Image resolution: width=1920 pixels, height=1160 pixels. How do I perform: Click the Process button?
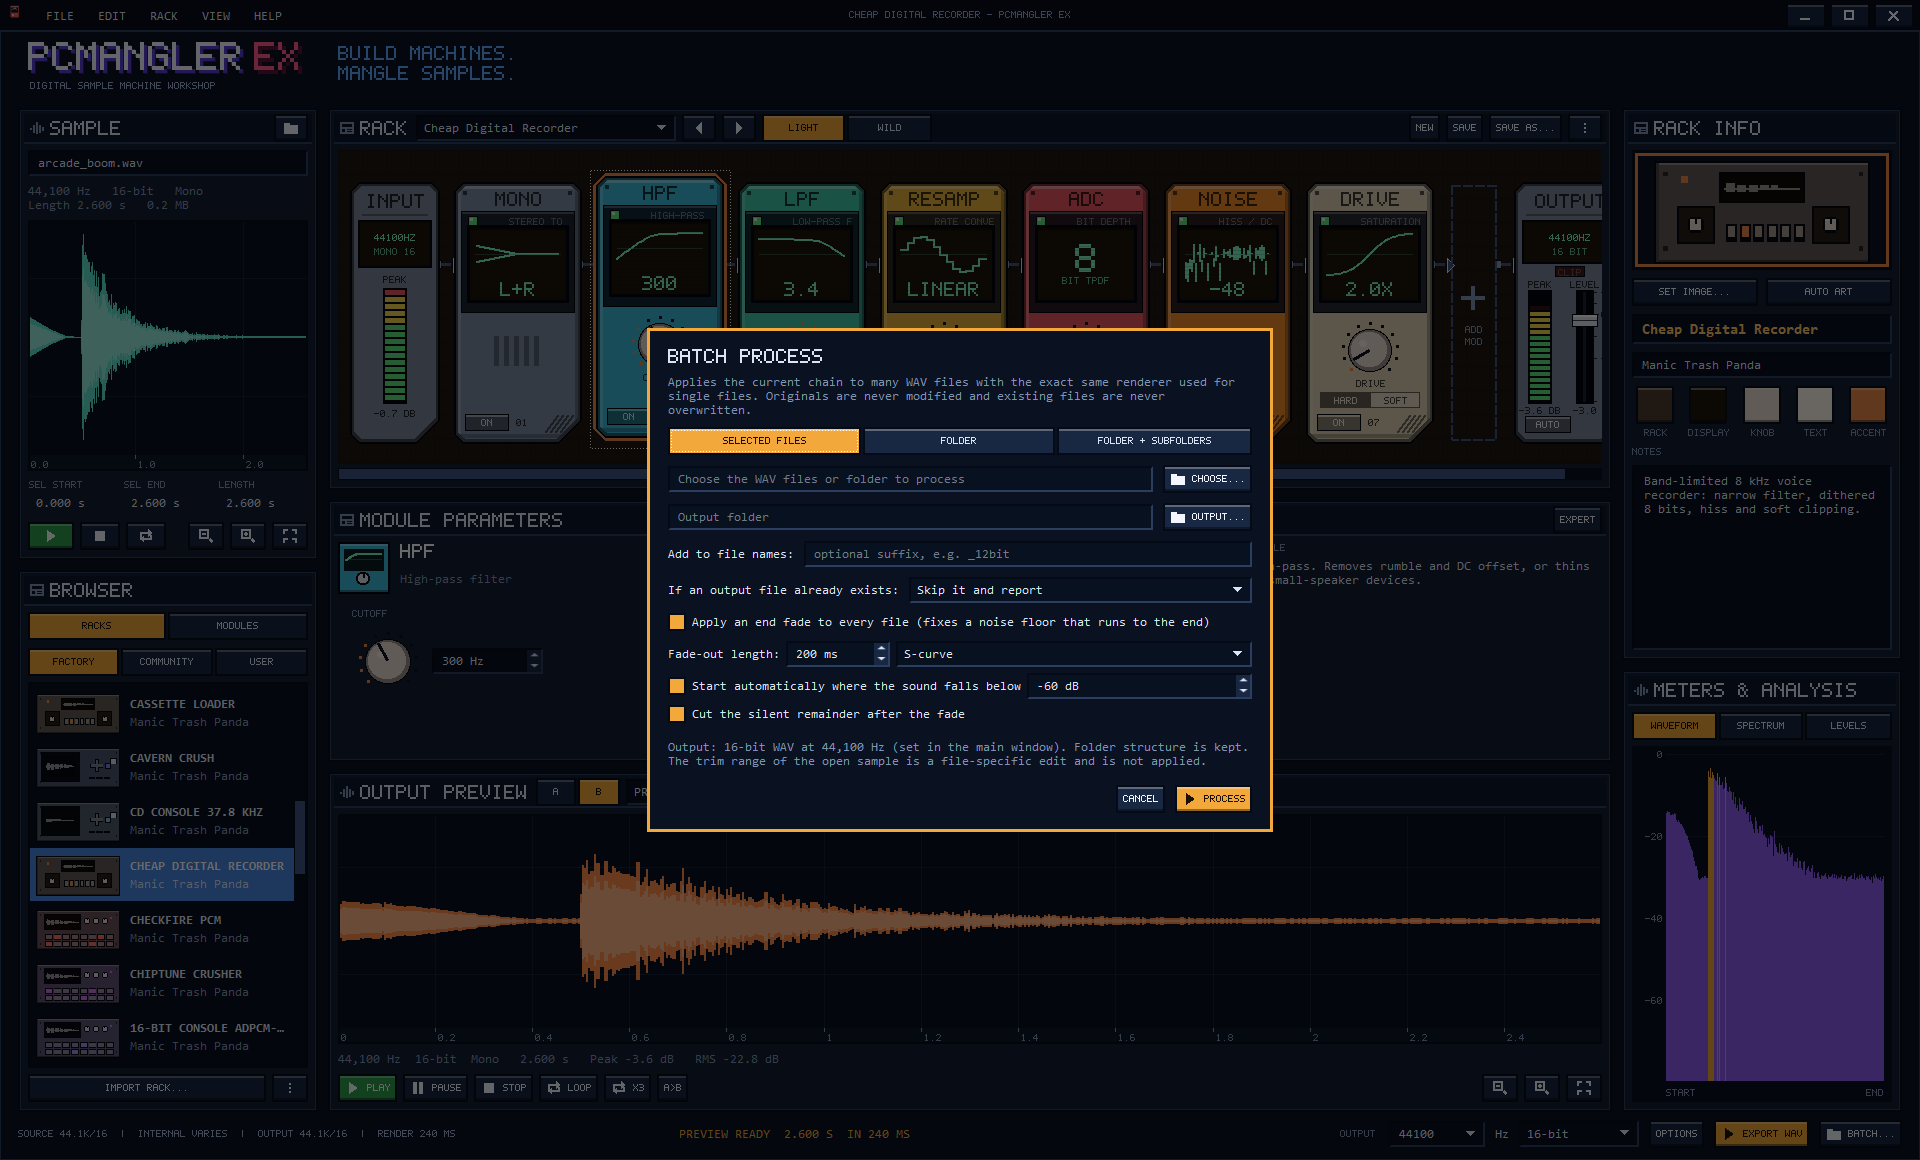(1213, 799)
